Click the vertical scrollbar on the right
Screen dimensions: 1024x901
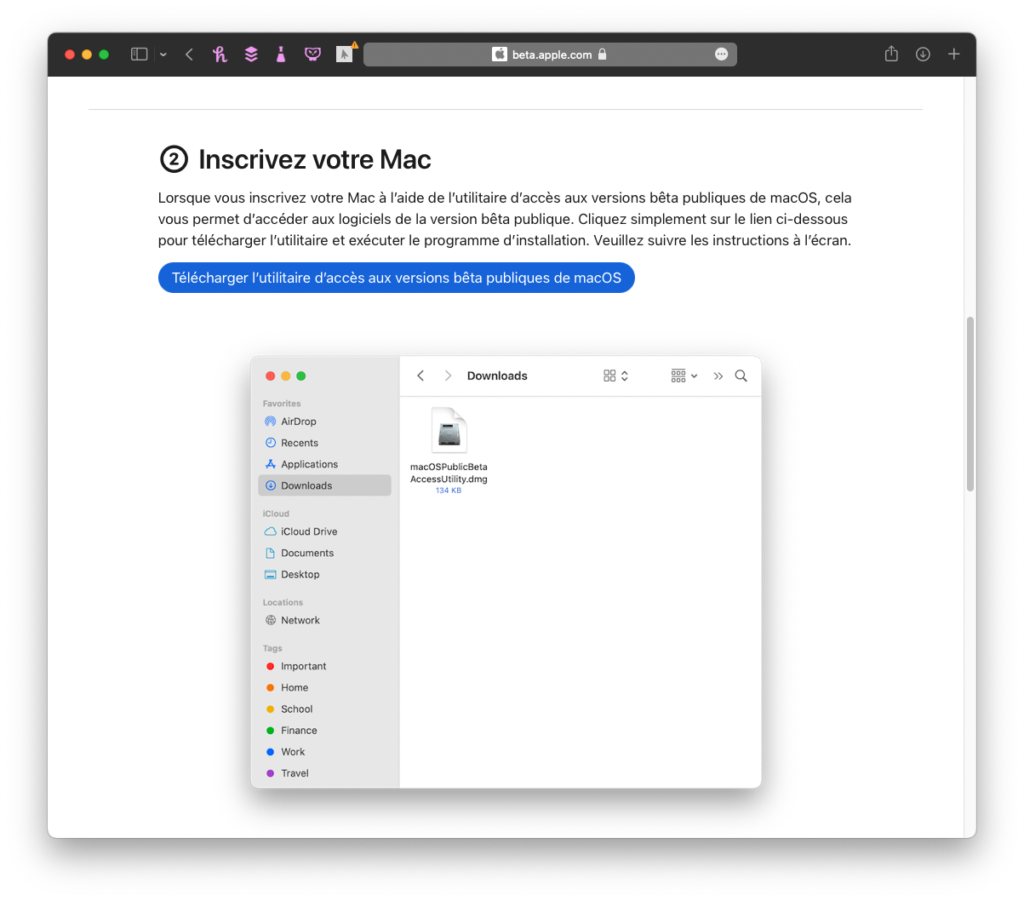click(967, 400)
